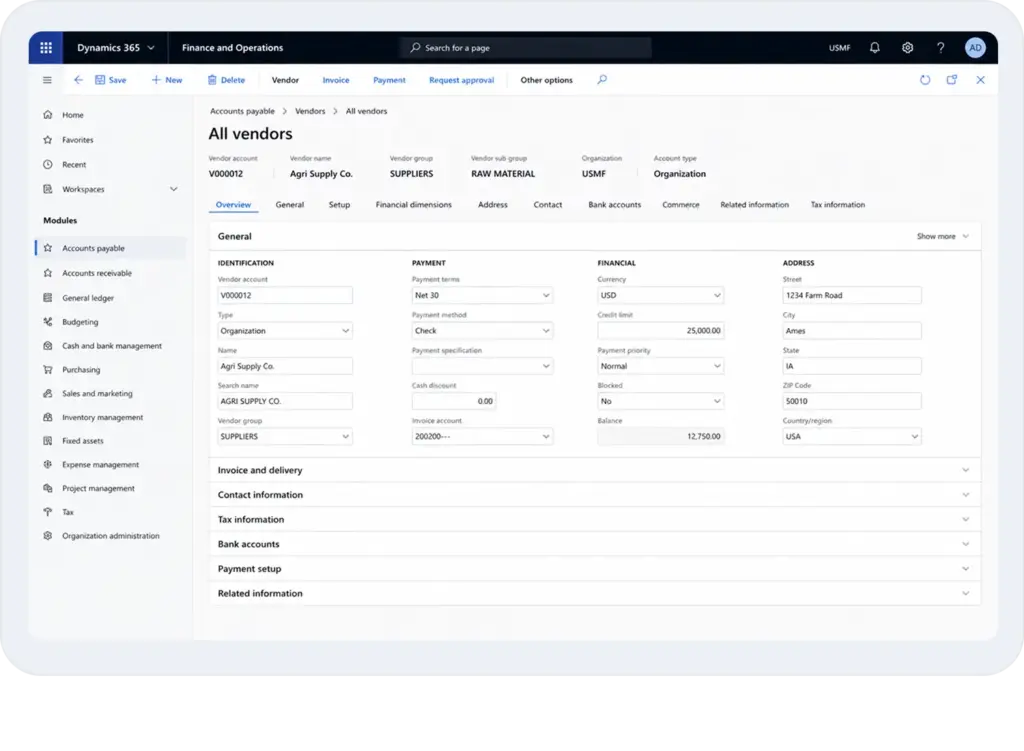Open Accounts receivable module

click(x=97, y=273)
